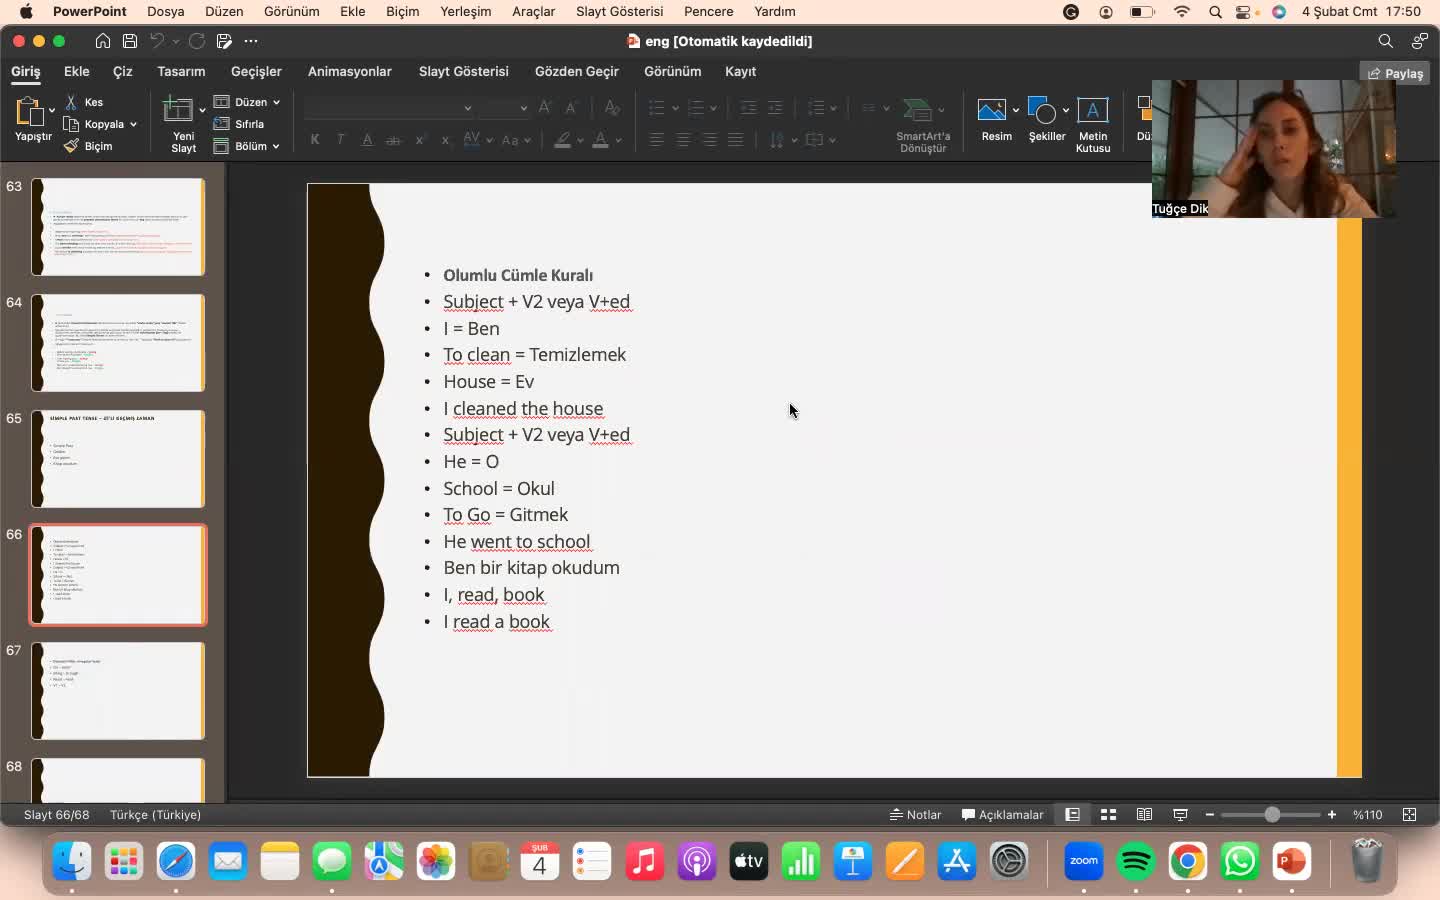The height and width of the screenshot is (900, 1440).
Task: Cut selection using Kes
Action: [x=85, y=102]
